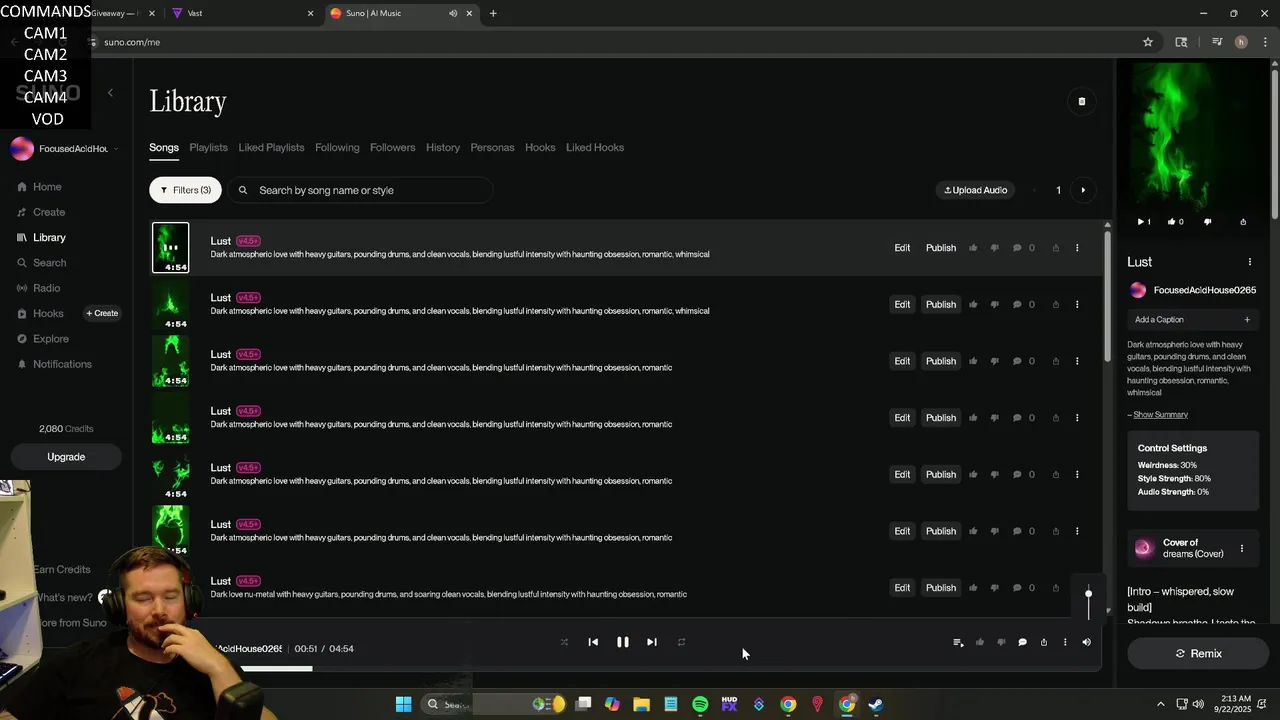This screenshot has width=1280, height=720.
Task: Publish the nu-metal Lust song
Action: pos(941,588)
